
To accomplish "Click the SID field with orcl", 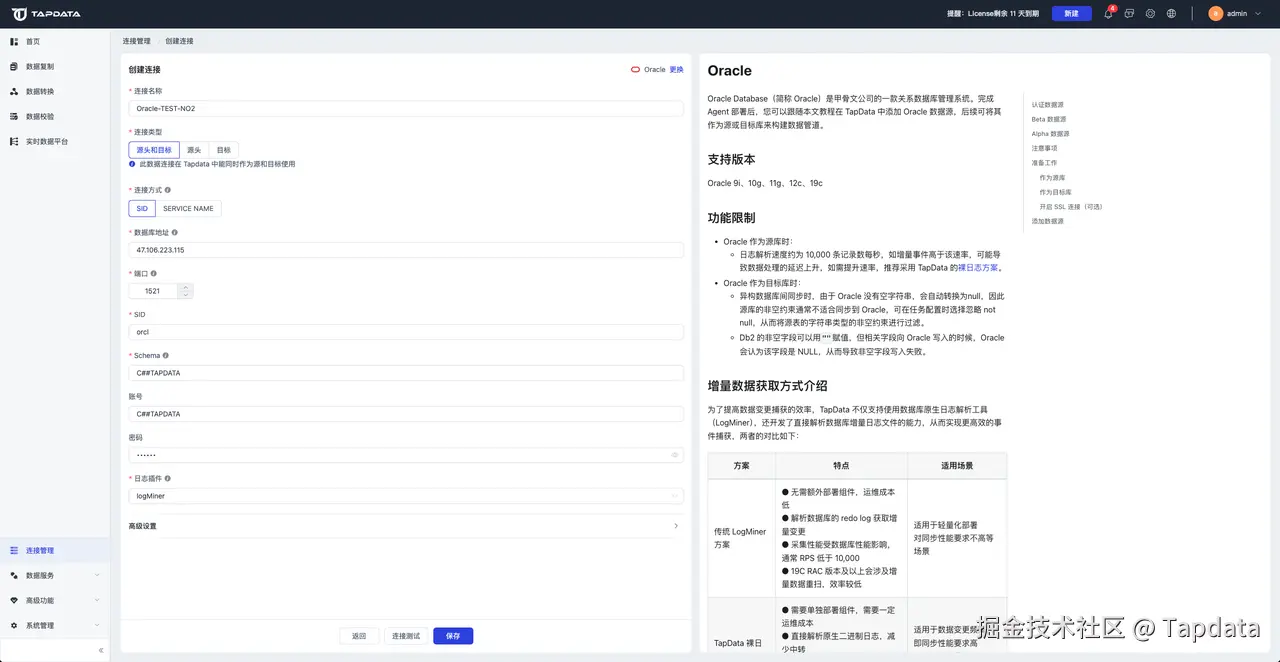I will [406, 332].
